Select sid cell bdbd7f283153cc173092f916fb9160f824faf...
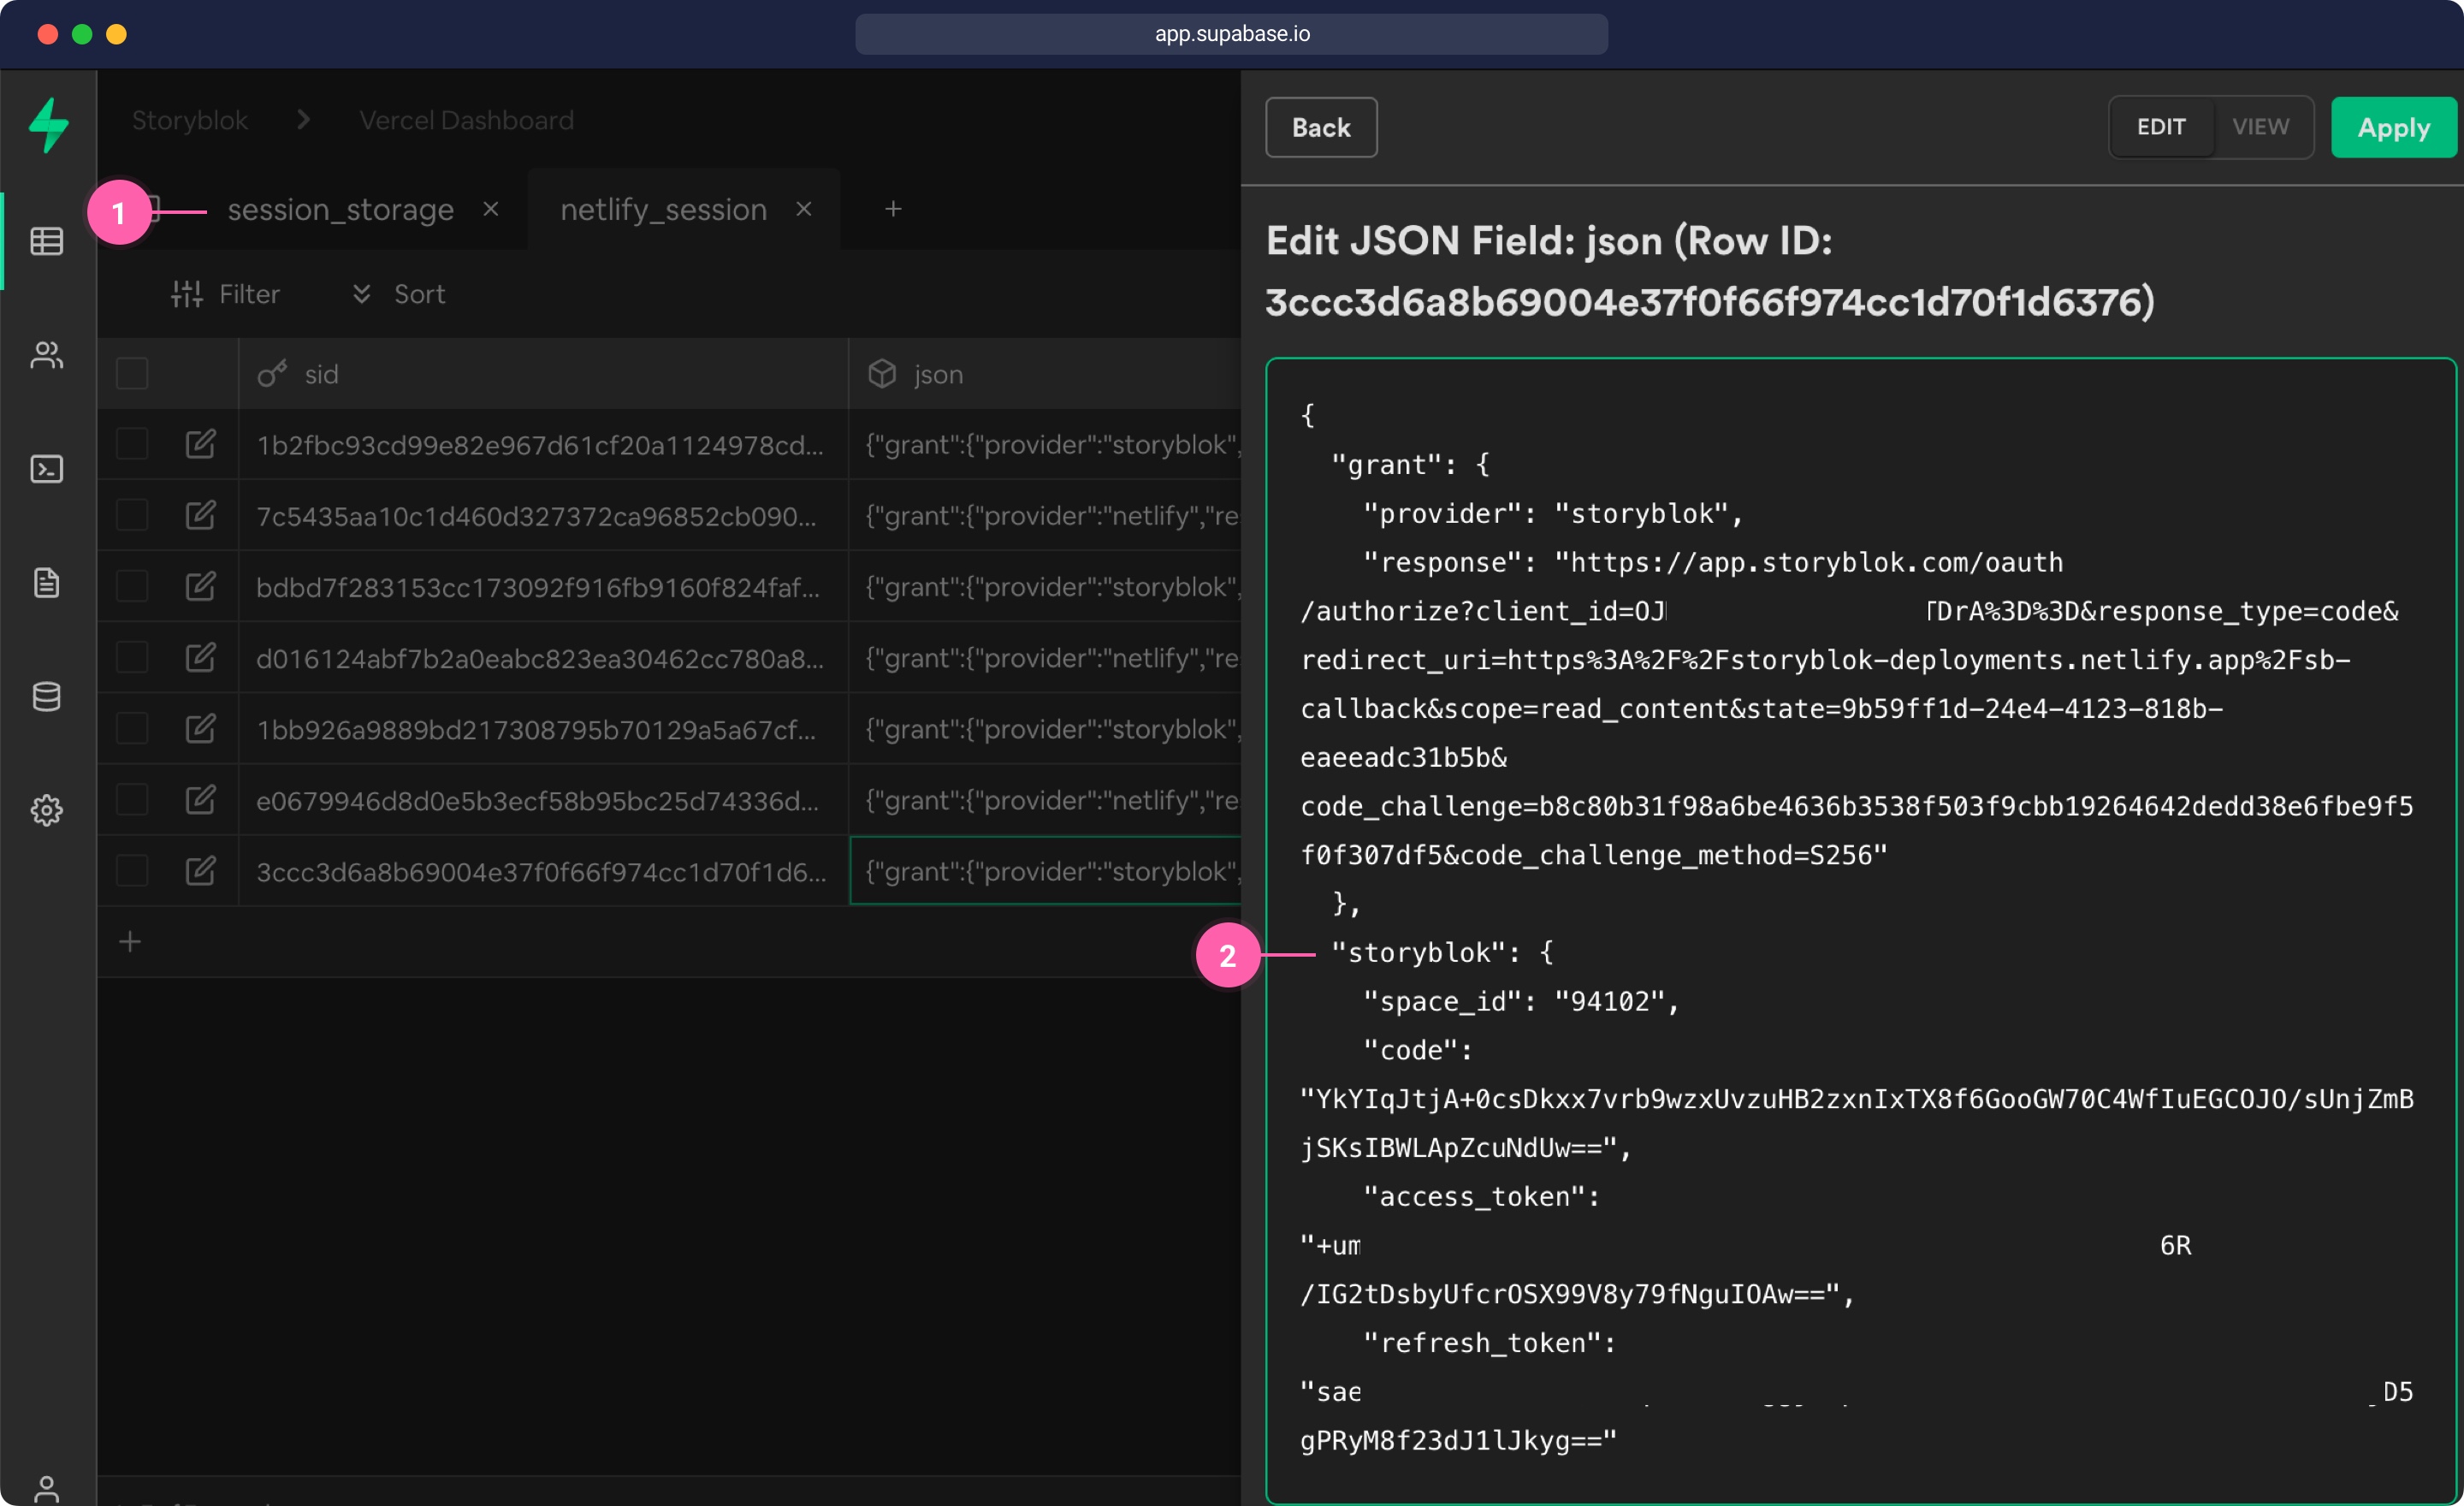 pos(543,586)
